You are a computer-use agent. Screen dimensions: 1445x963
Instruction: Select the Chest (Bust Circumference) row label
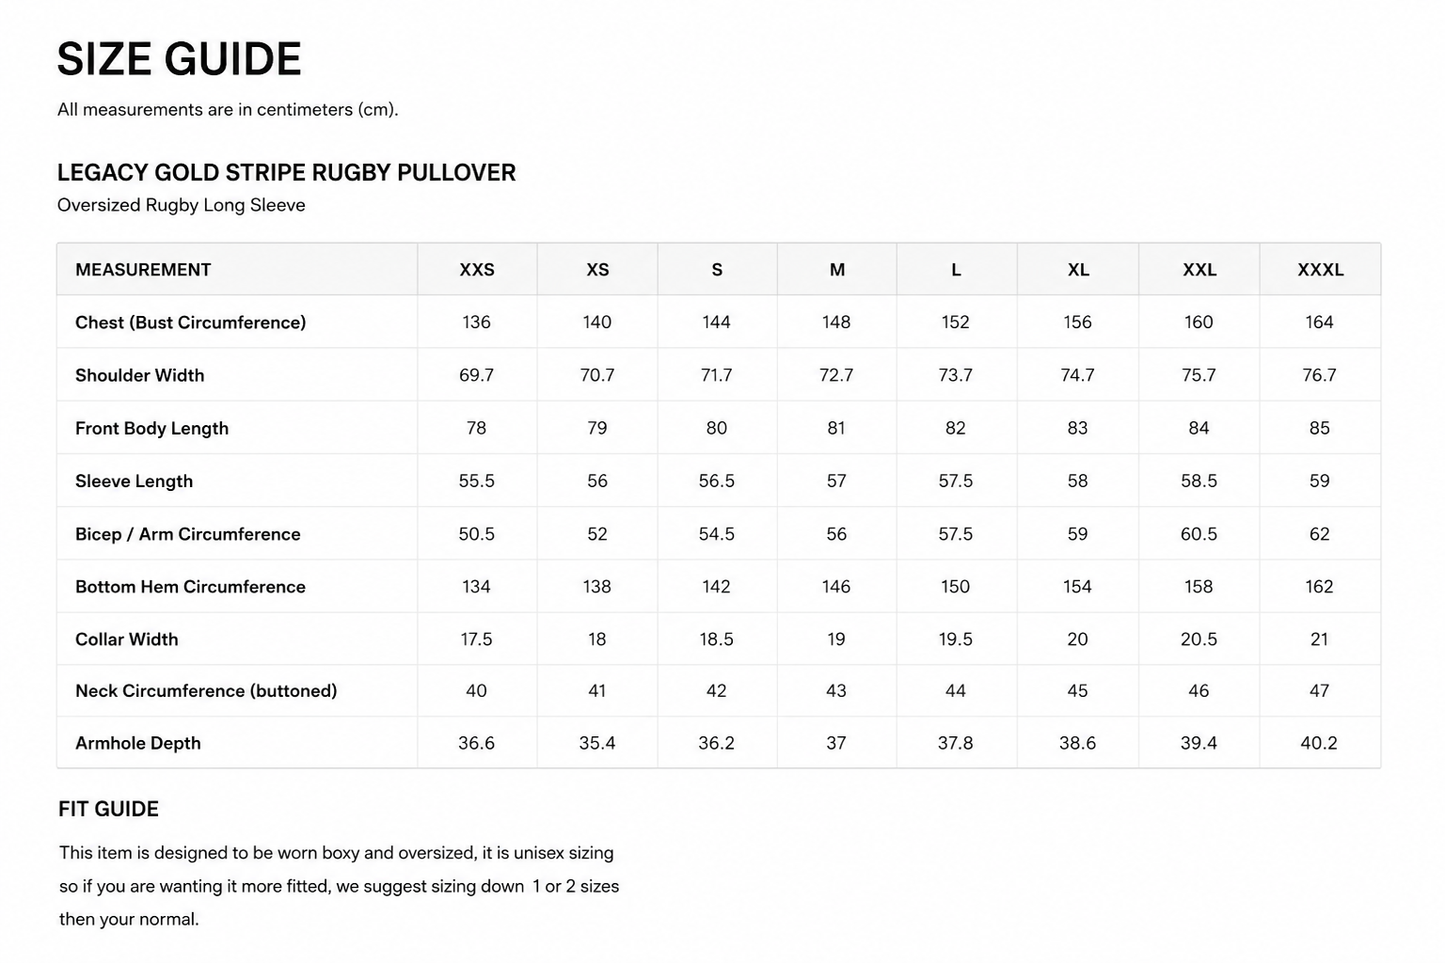(190, 322)
